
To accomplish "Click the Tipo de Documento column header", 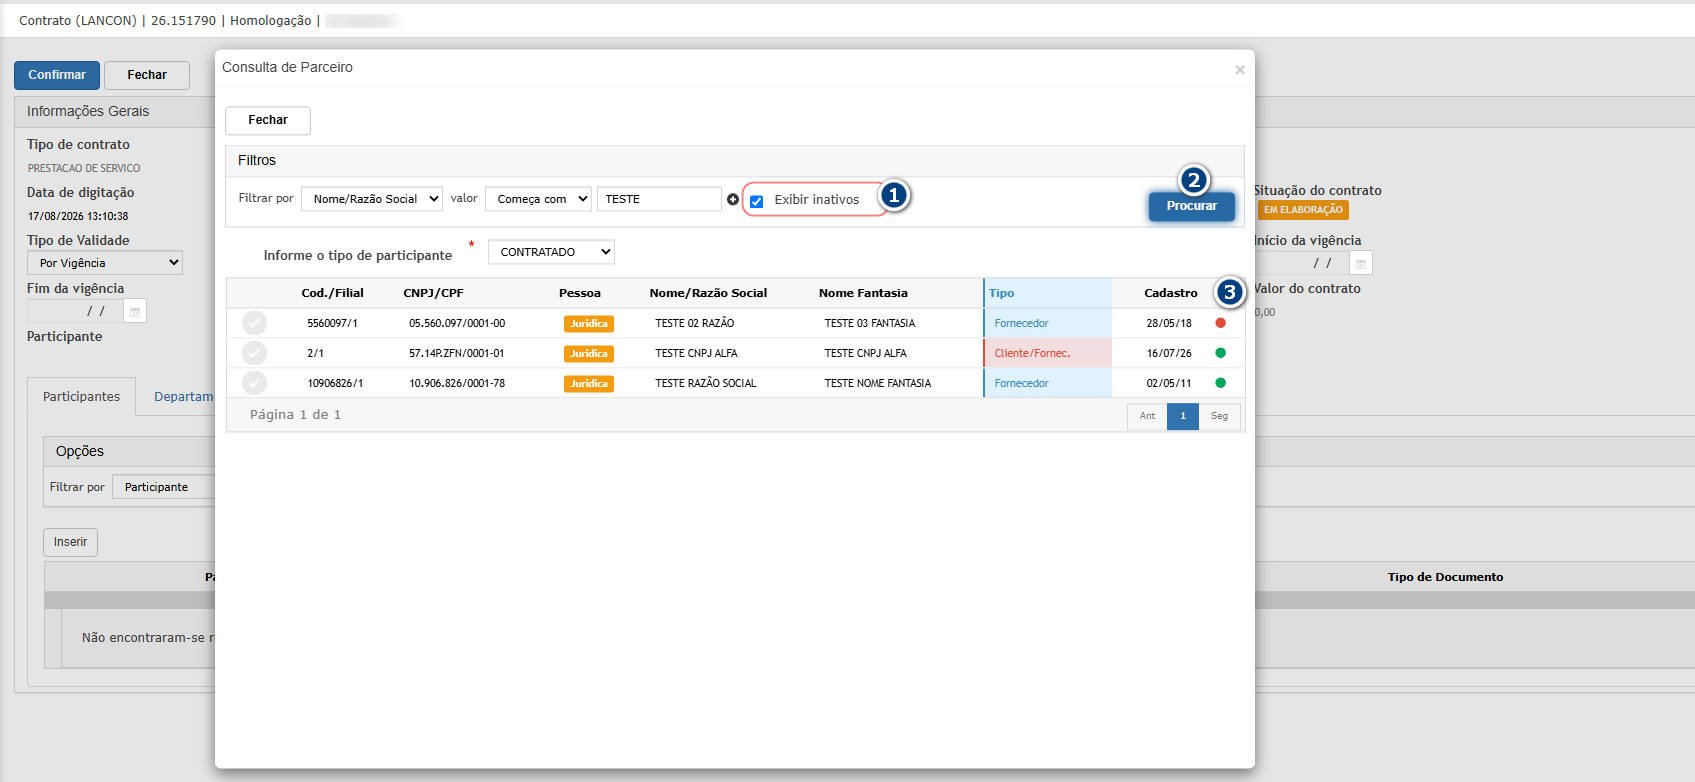I will click(x=1445, y=577).
